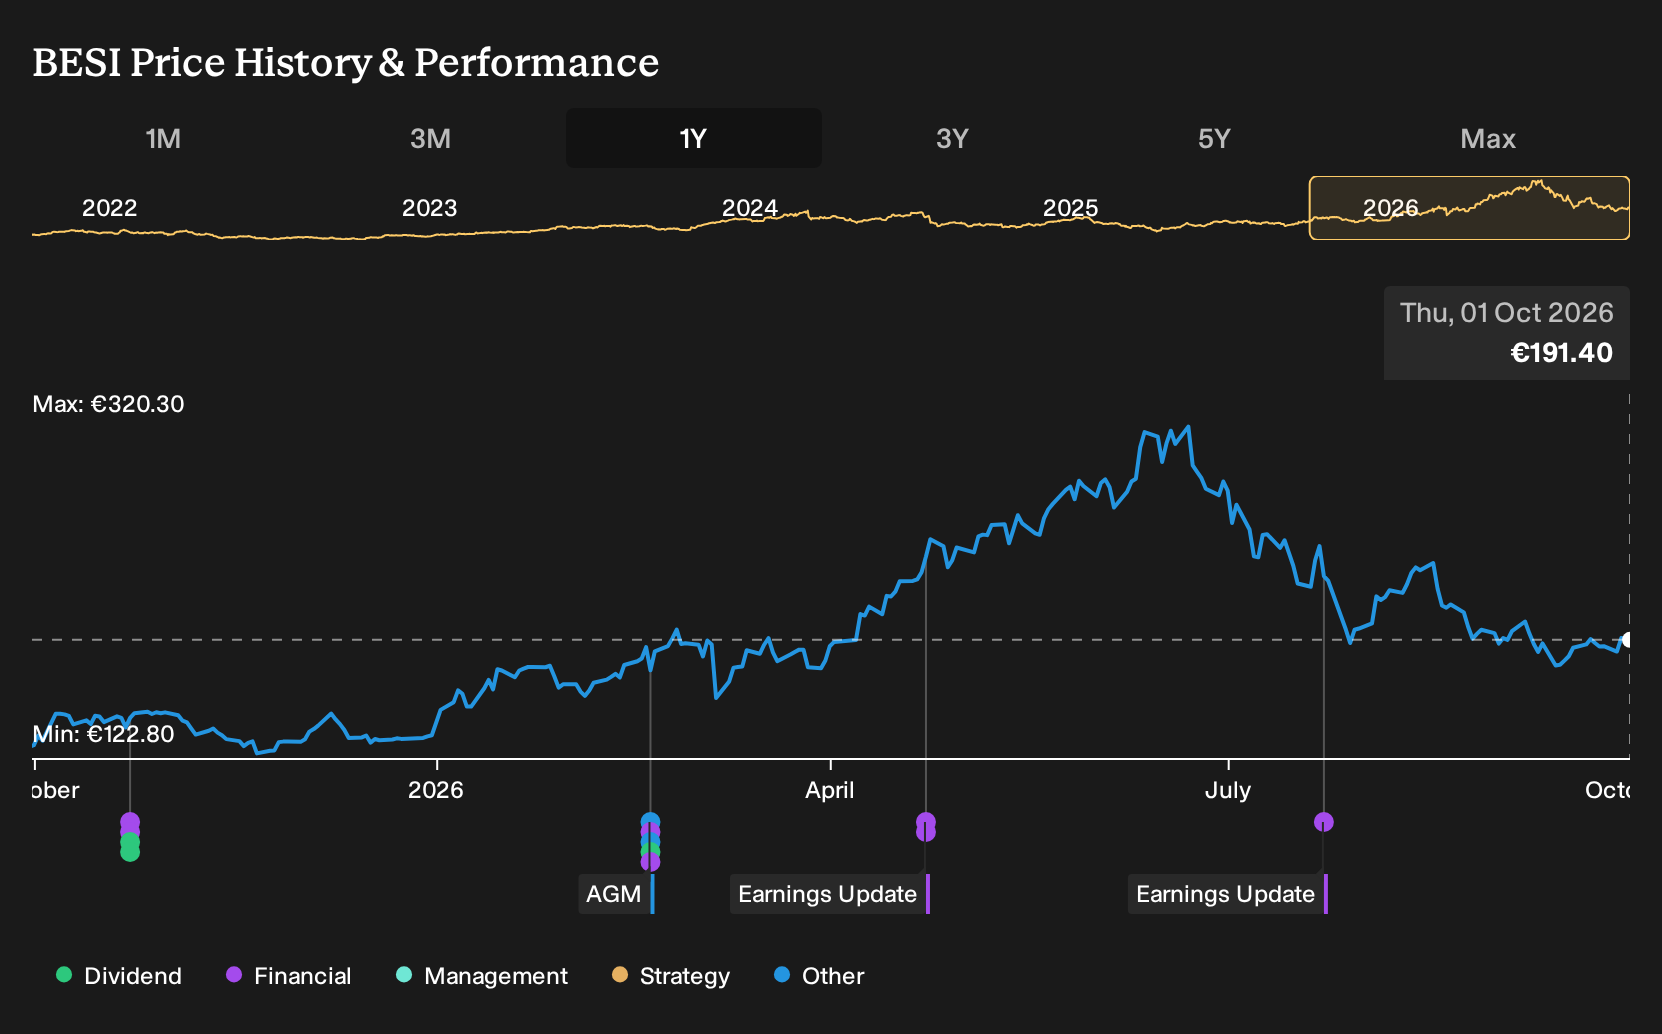Viewport: 1662px width, 1034px height.
Task: Click the bottom purple dot above AGM label
Action: pyautogui.click(x=650, y=862)
